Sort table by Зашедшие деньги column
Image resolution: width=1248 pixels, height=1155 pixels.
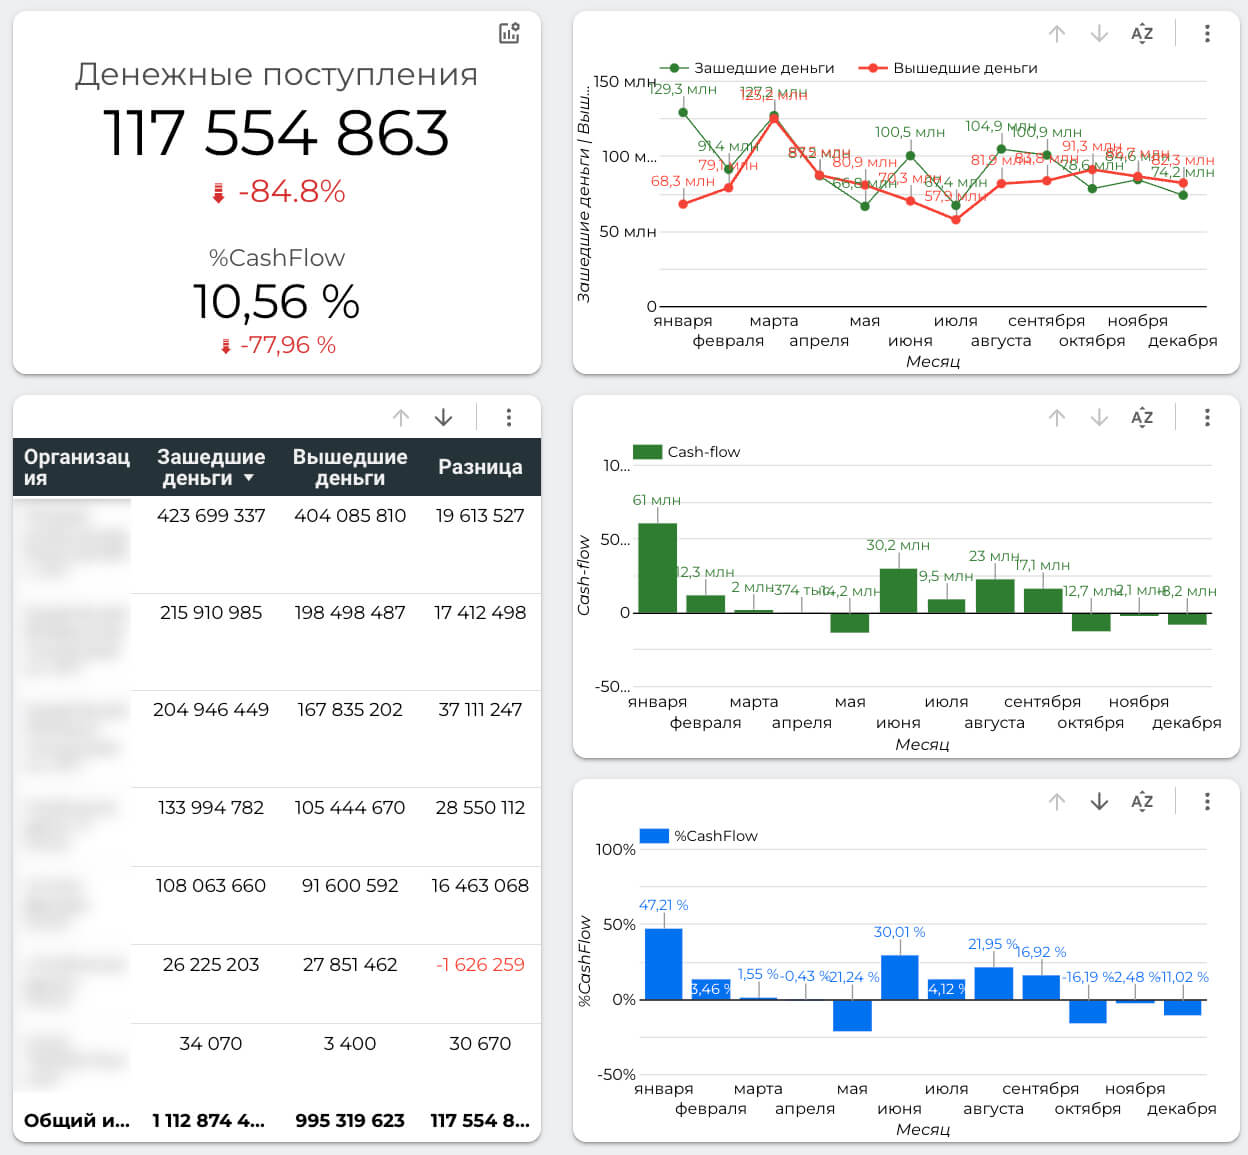pos(210,467)
